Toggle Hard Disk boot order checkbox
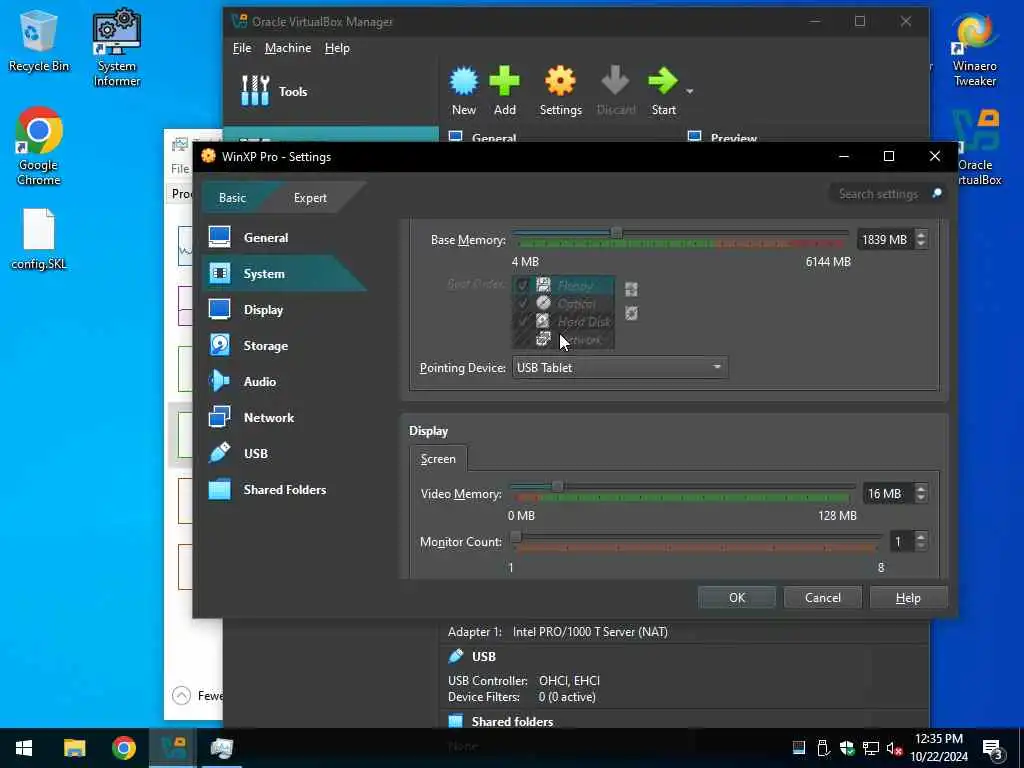This screenshot has width=1024, height=768. [522, 321]
